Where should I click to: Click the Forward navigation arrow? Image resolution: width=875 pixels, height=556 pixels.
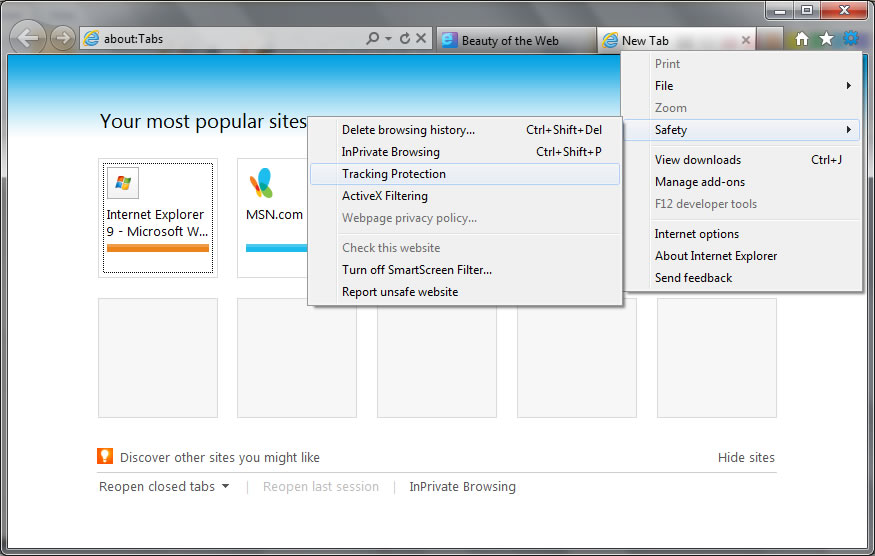point(63,38)
